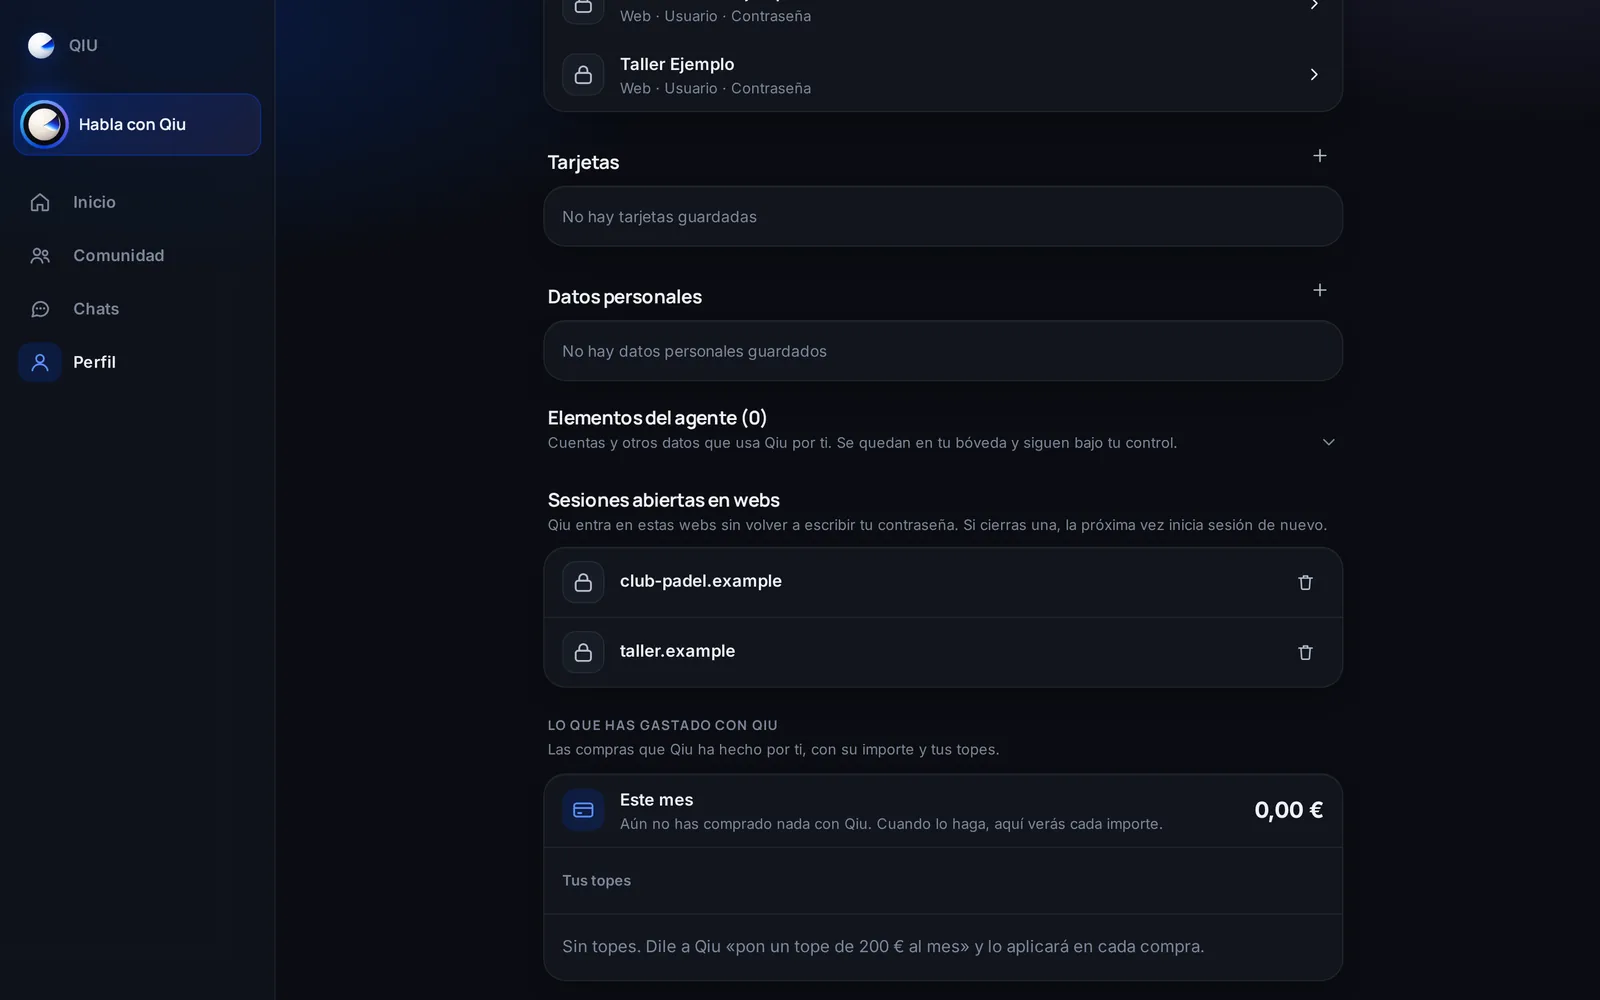Click No hay datos personales guardados box
The image size is (1600, 1000).
tap(943, 351)
